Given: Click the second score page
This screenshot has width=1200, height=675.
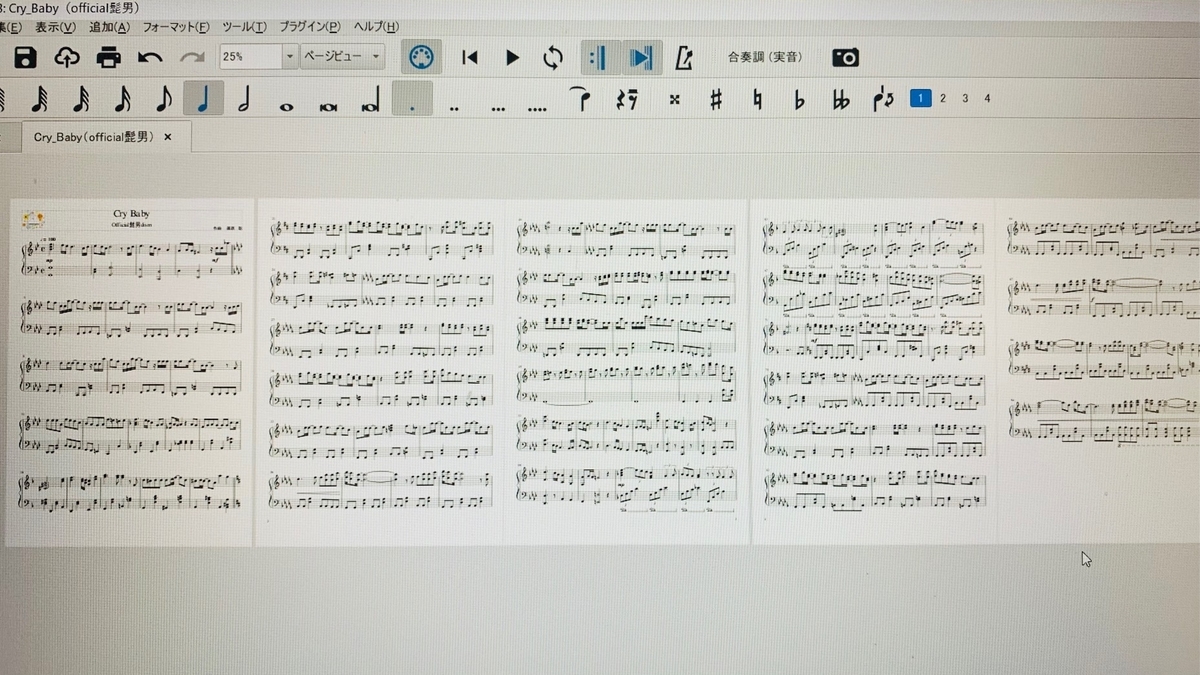Looking at the screenshot, I should click(378, 373).
